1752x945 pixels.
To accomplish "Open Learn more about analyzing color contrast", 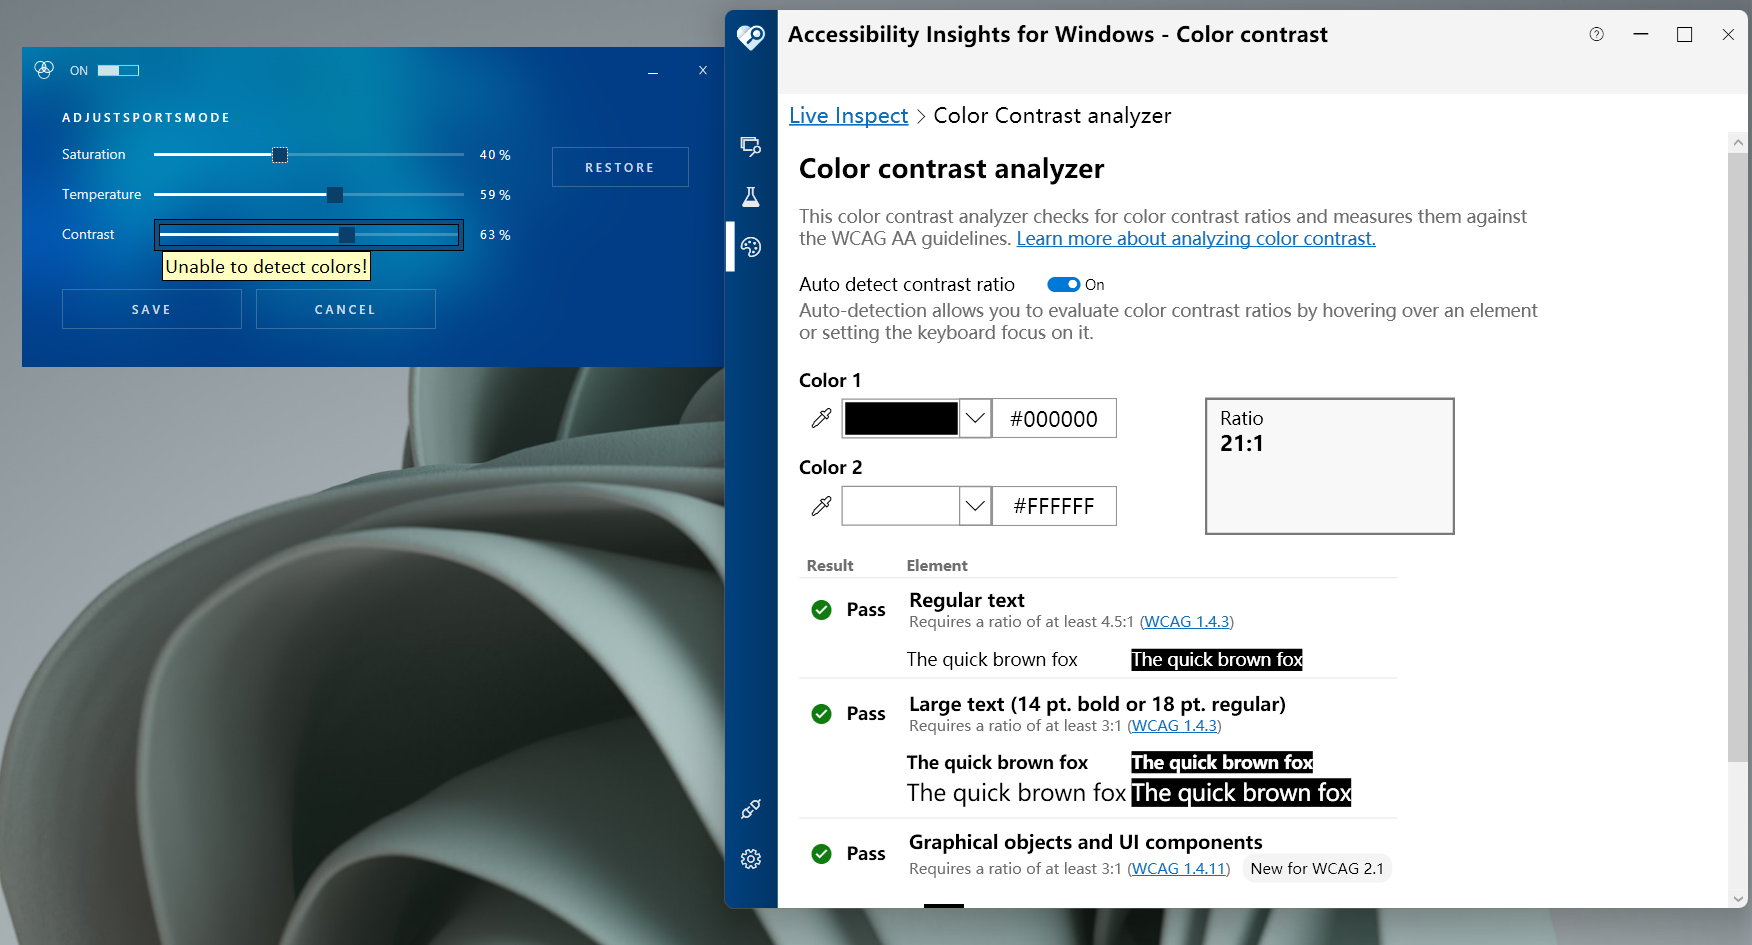I will coord(1196,239).
